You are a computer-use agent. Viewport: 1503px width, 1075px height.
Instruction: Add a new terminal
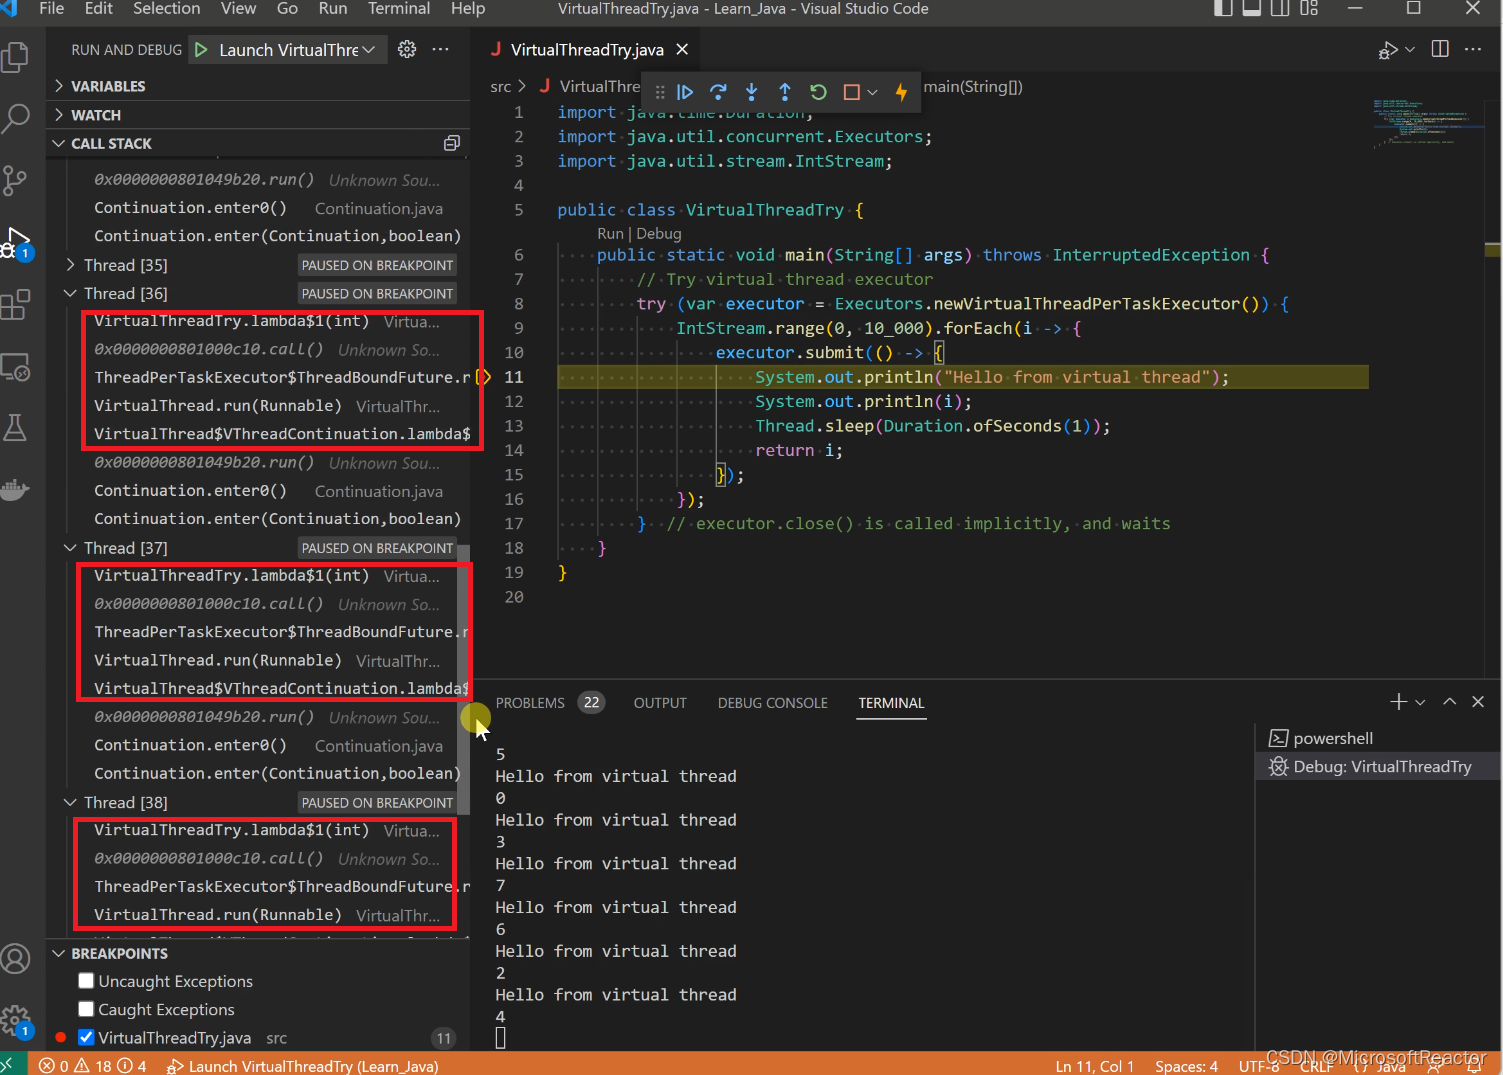(x=1398, y=702)
